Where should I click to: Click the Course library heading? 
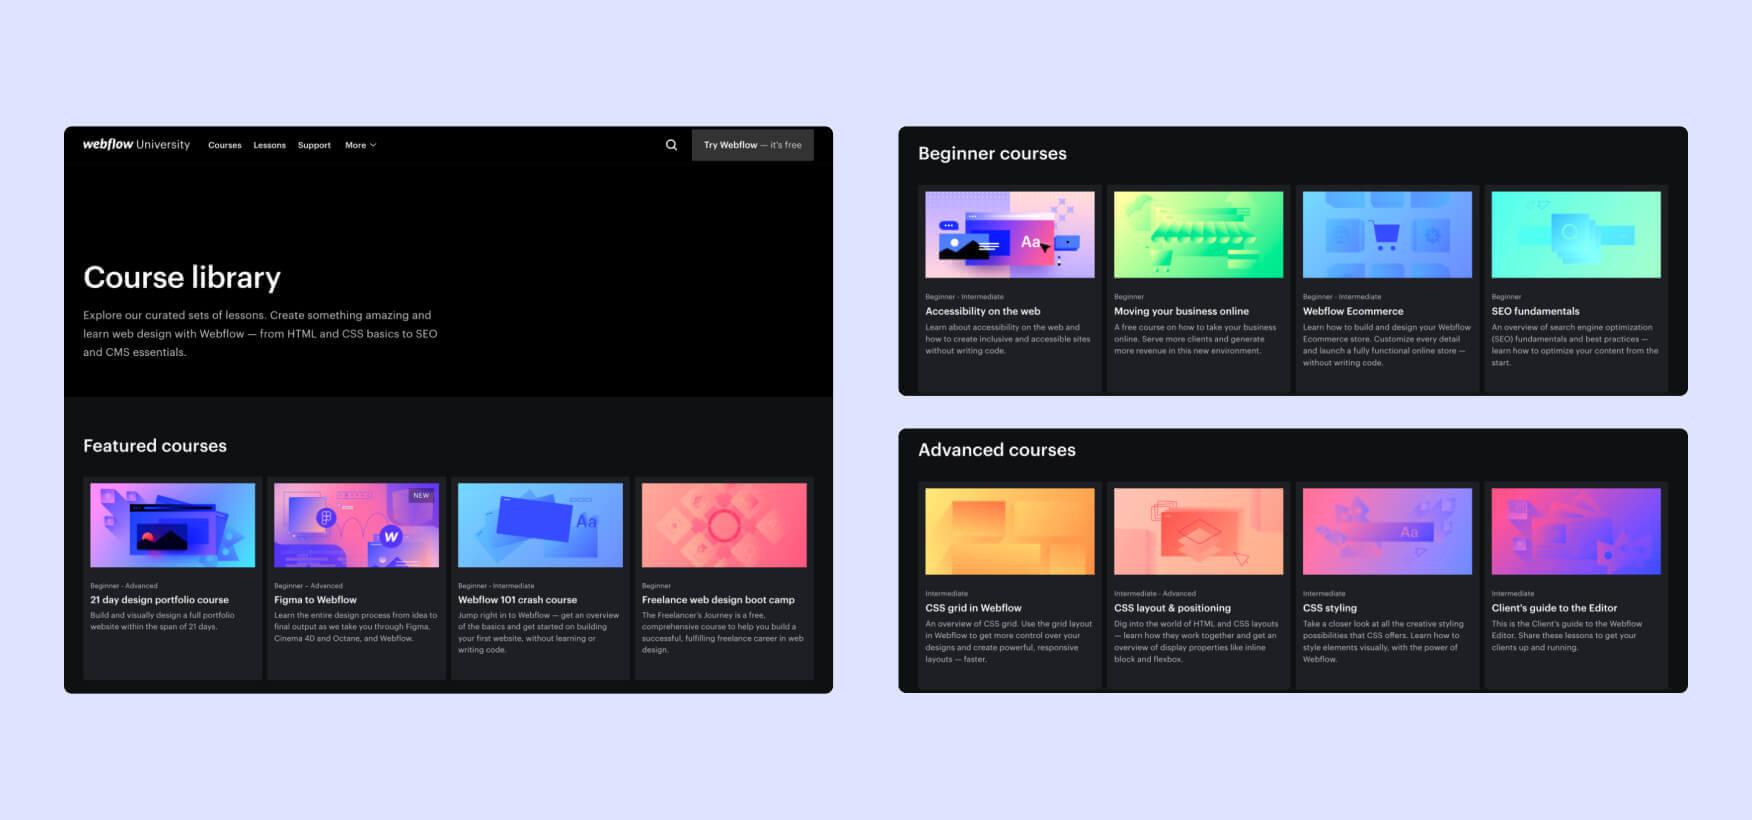point(182,277)
